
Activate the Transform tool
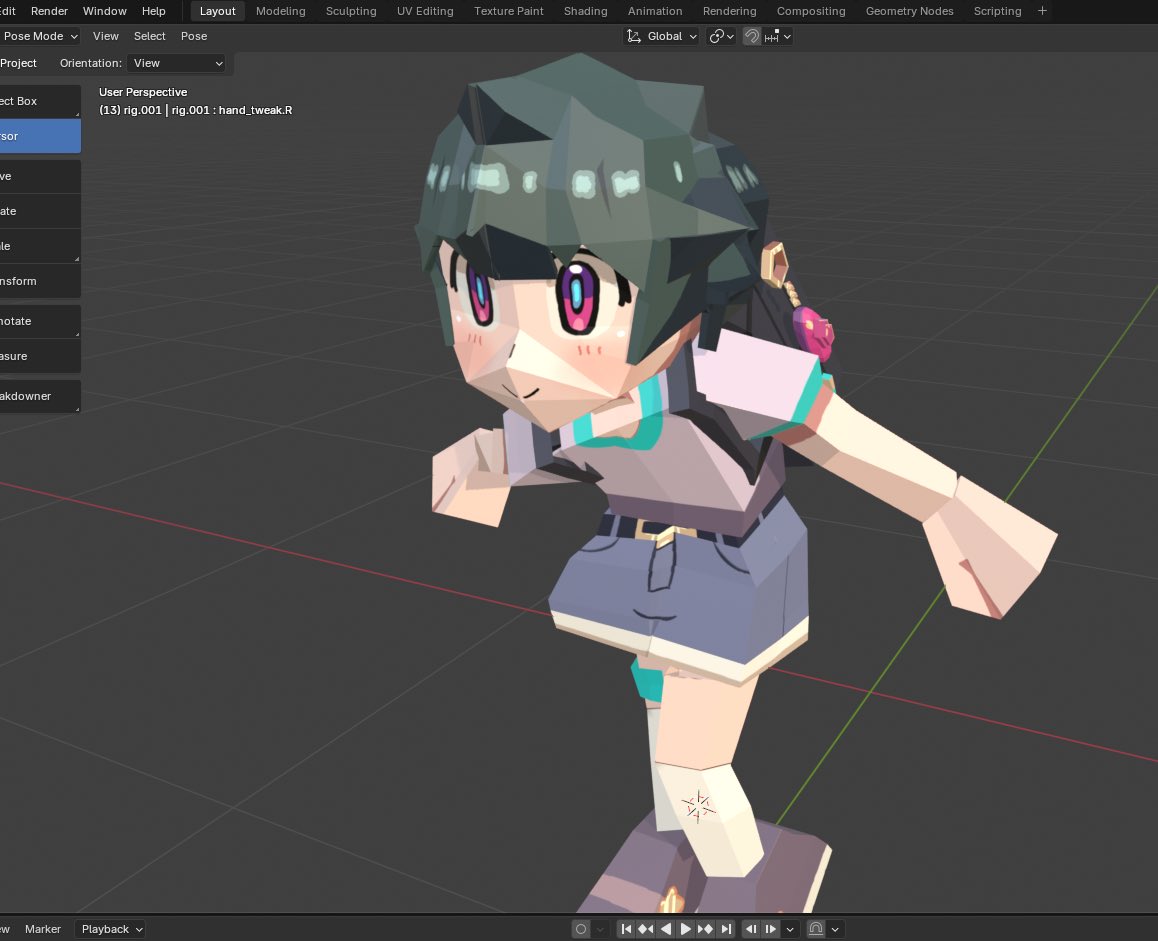click(x=40, y=281)
